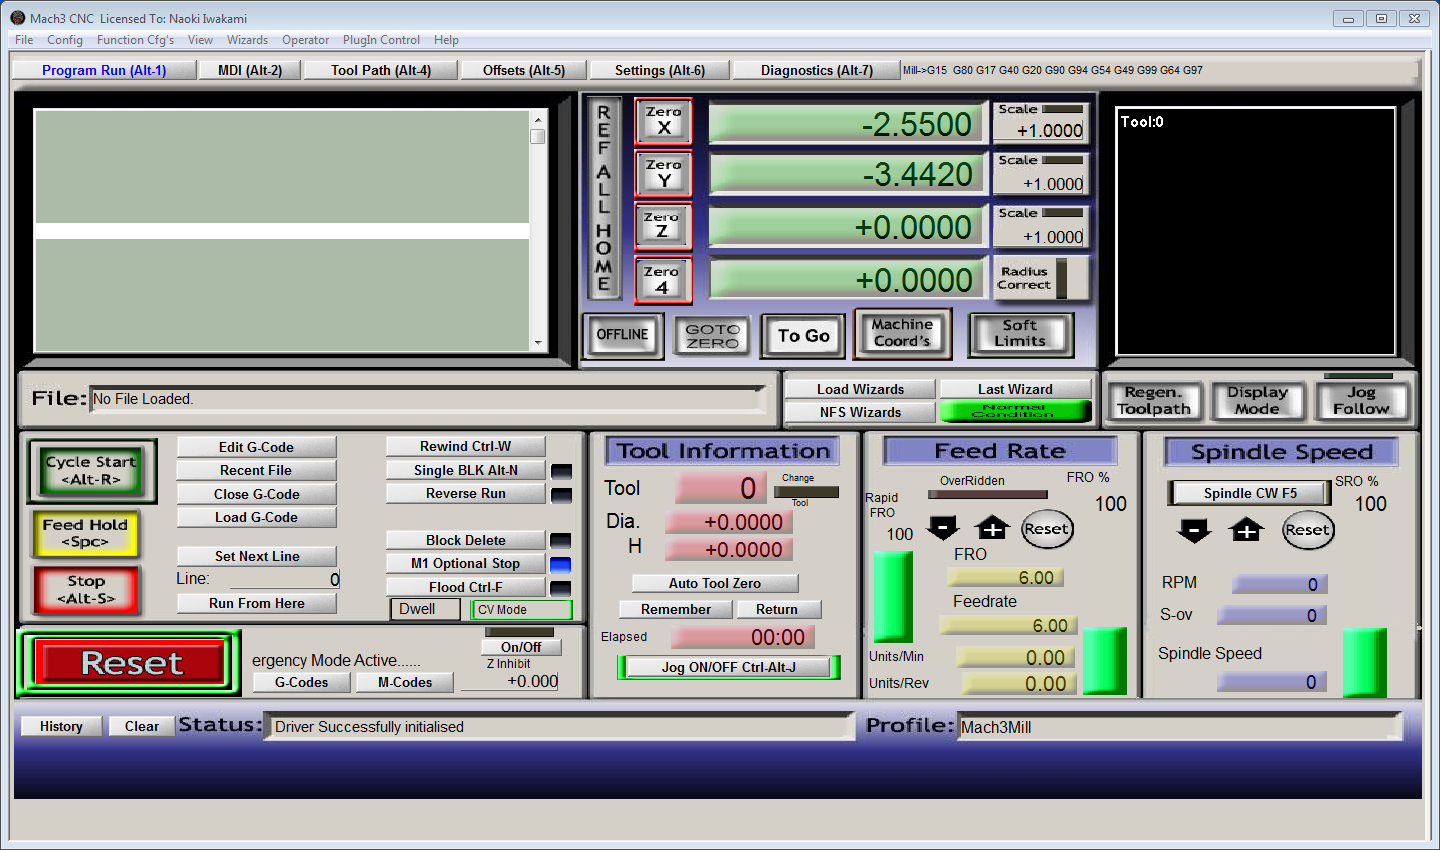Screen dimensions: 1440x850
Task: Zero the Y axis DRO
Action: point(663,173)
